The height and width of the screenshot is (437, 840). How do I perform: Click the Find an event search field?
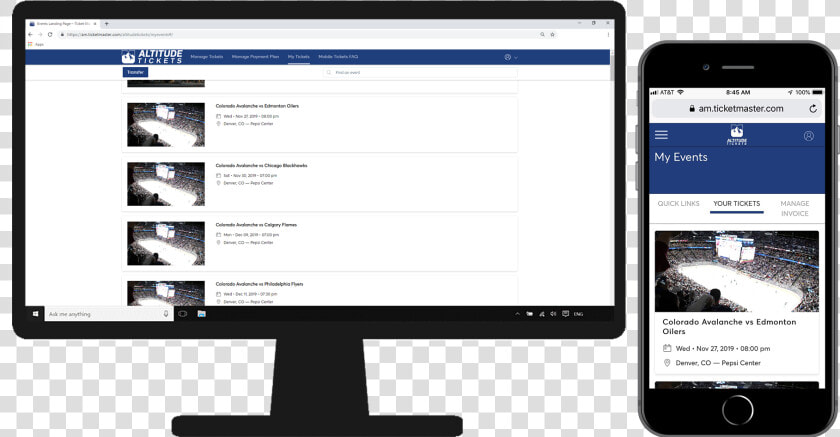421,72
